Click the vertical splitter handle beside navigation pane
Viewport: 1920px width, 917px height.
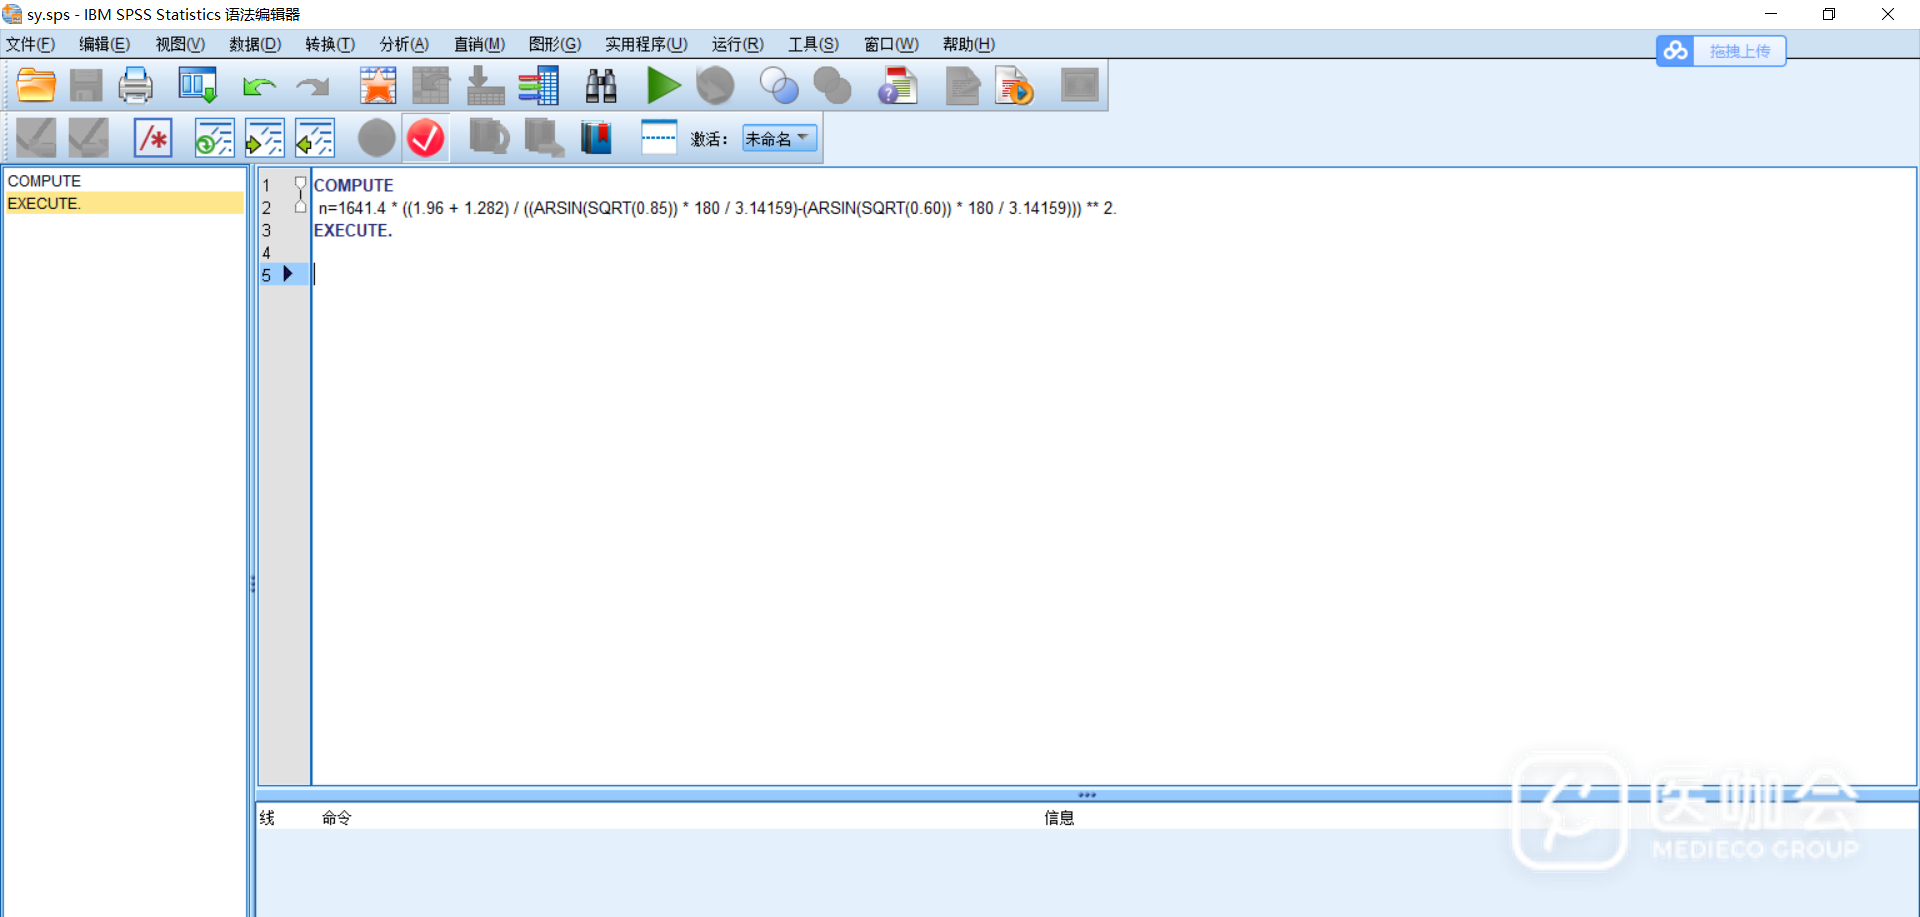pyautogui.click(x=252, y=584)
